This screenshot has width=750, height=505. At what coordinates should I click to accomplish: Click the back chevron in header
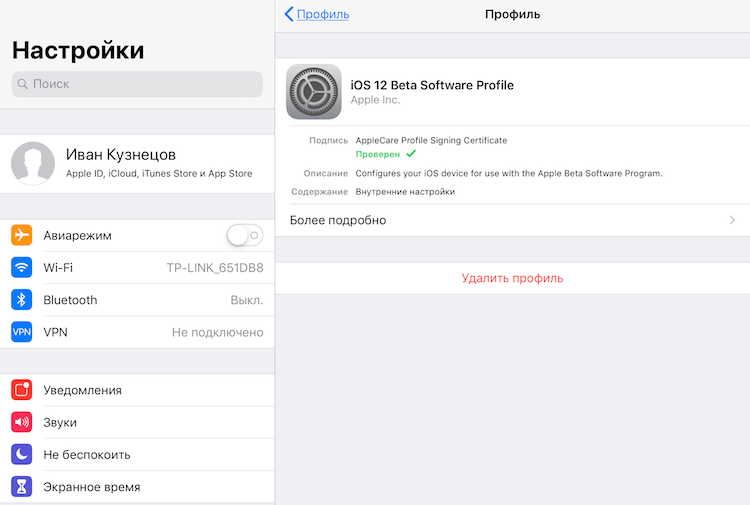289,14
